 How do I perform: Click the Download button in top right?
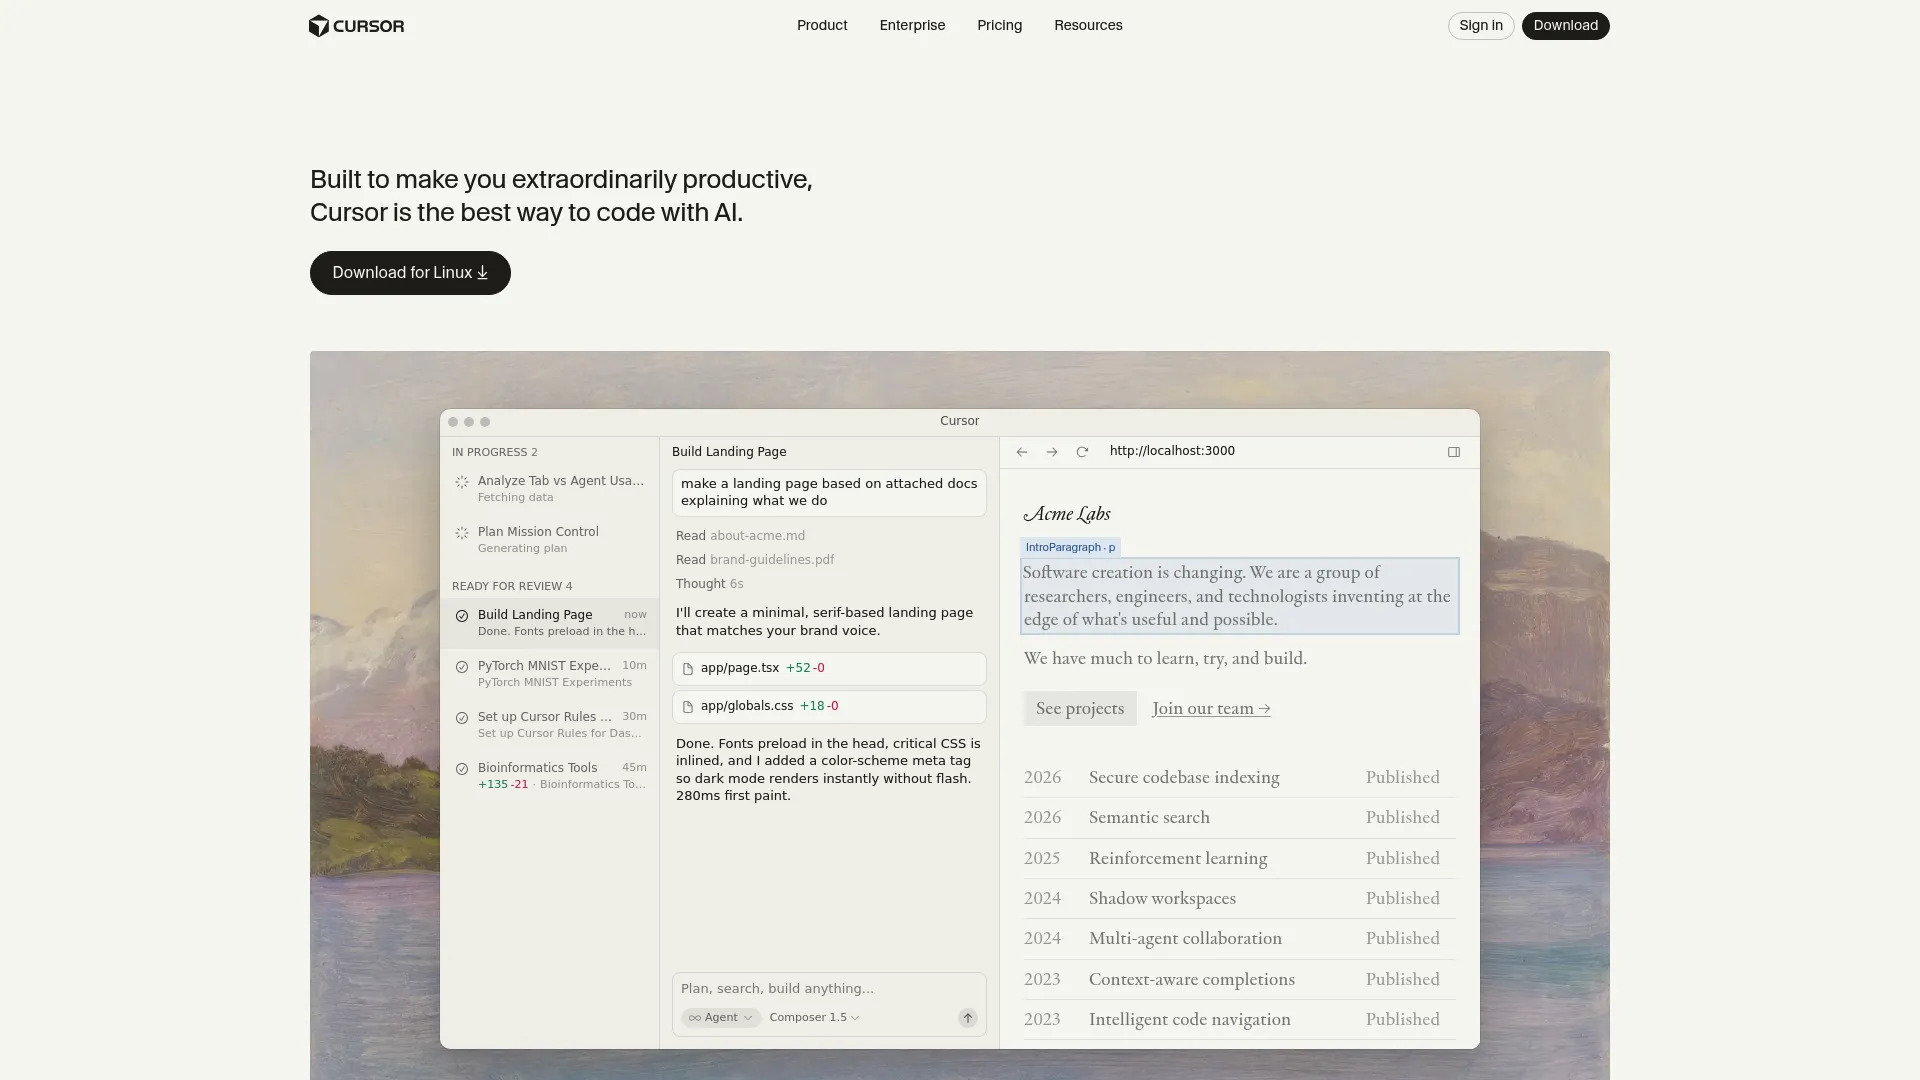click(x=1565, y=25)
